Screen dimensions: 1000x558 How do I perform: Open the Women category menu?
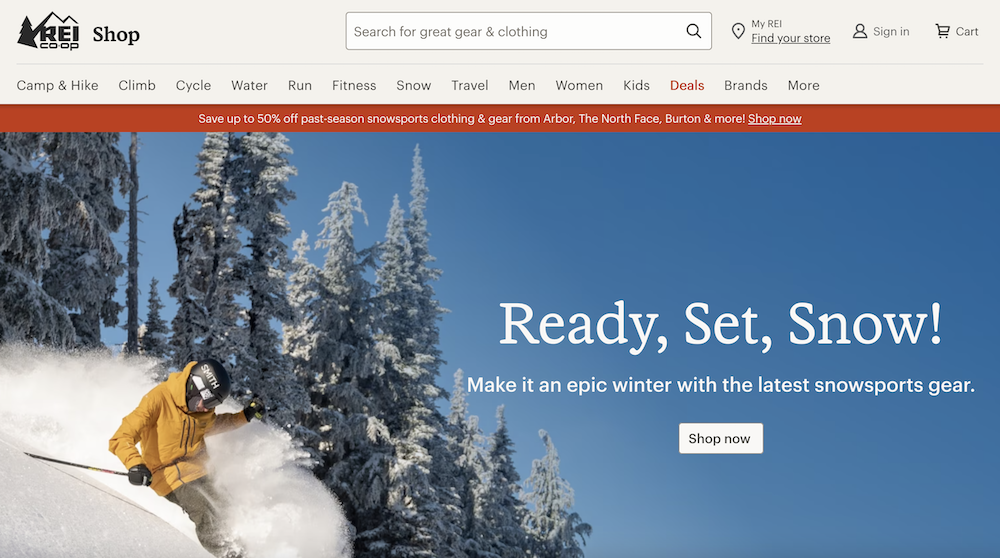(x=579, y=85)
